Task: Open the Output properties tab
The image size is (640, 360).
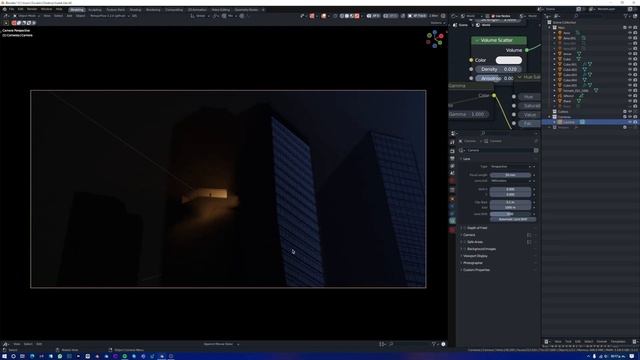Action: click(x=452, y=158)
